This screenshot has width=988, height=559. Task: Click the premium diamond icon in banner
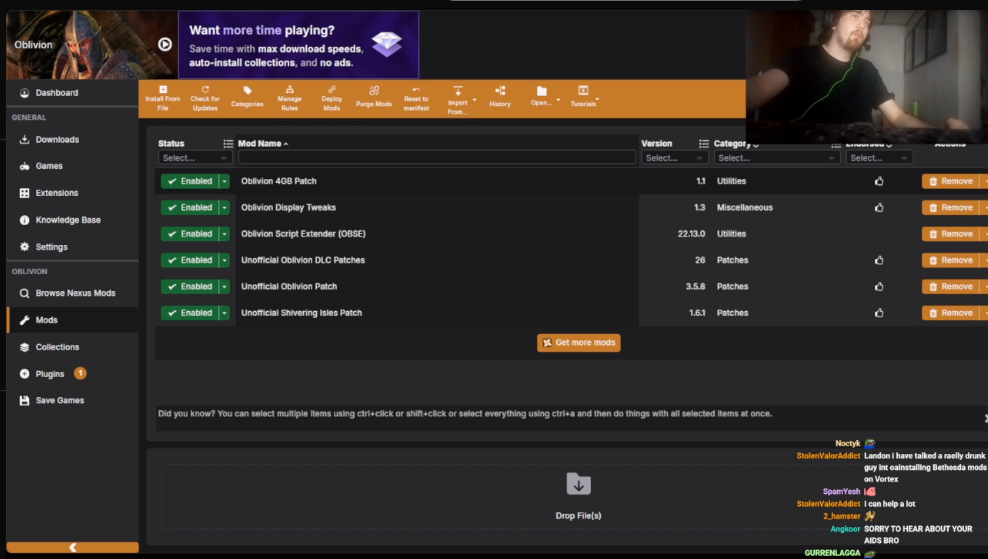(386, 44)
